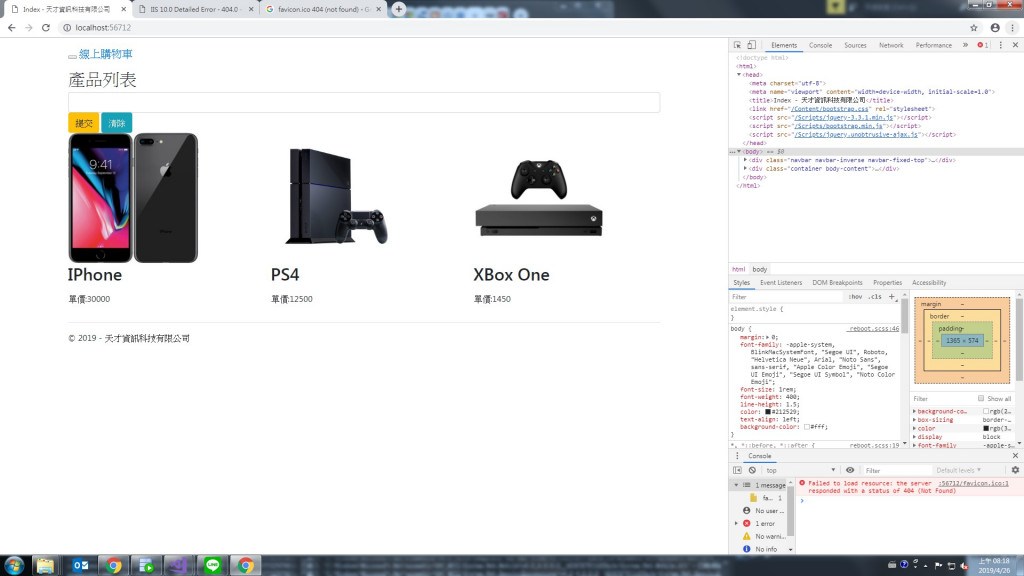Enable the Show all checkbox
The height and width of the screenshot is (576, 1024).
(981, 398)
